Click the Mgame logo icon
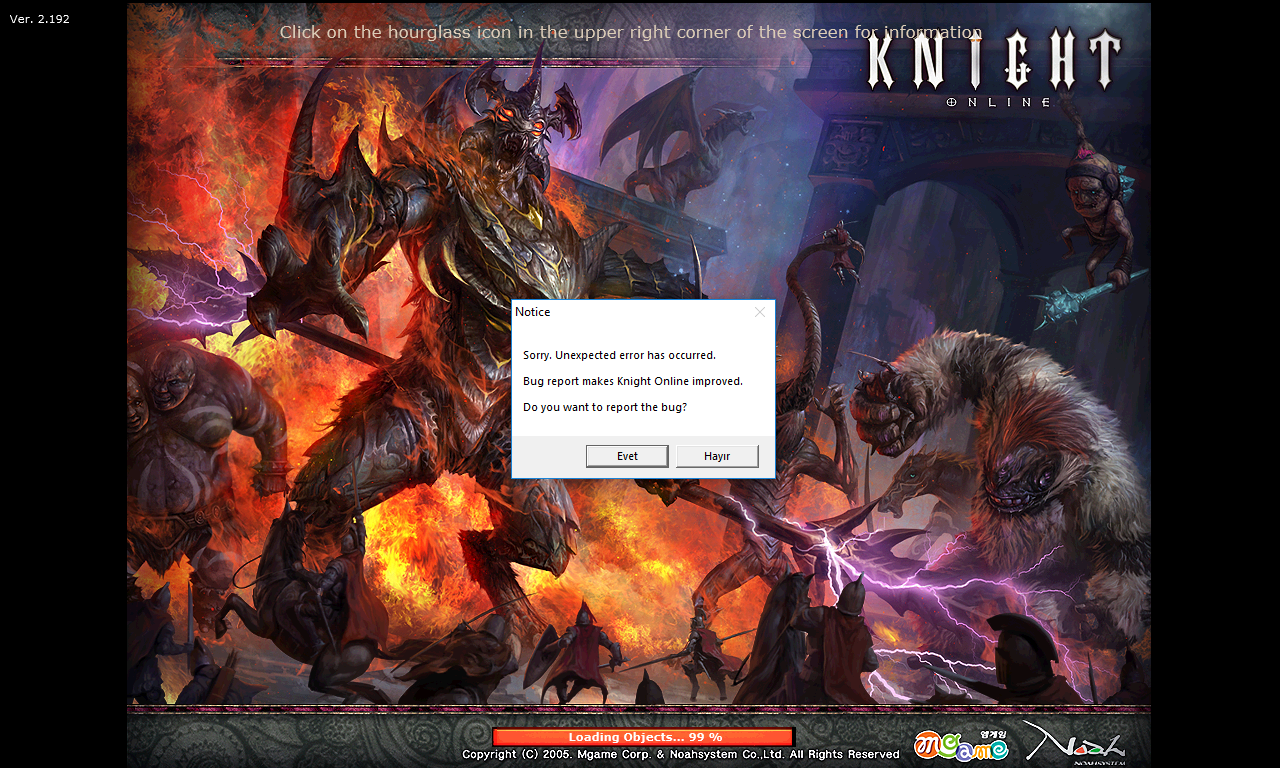 point(960,746)
